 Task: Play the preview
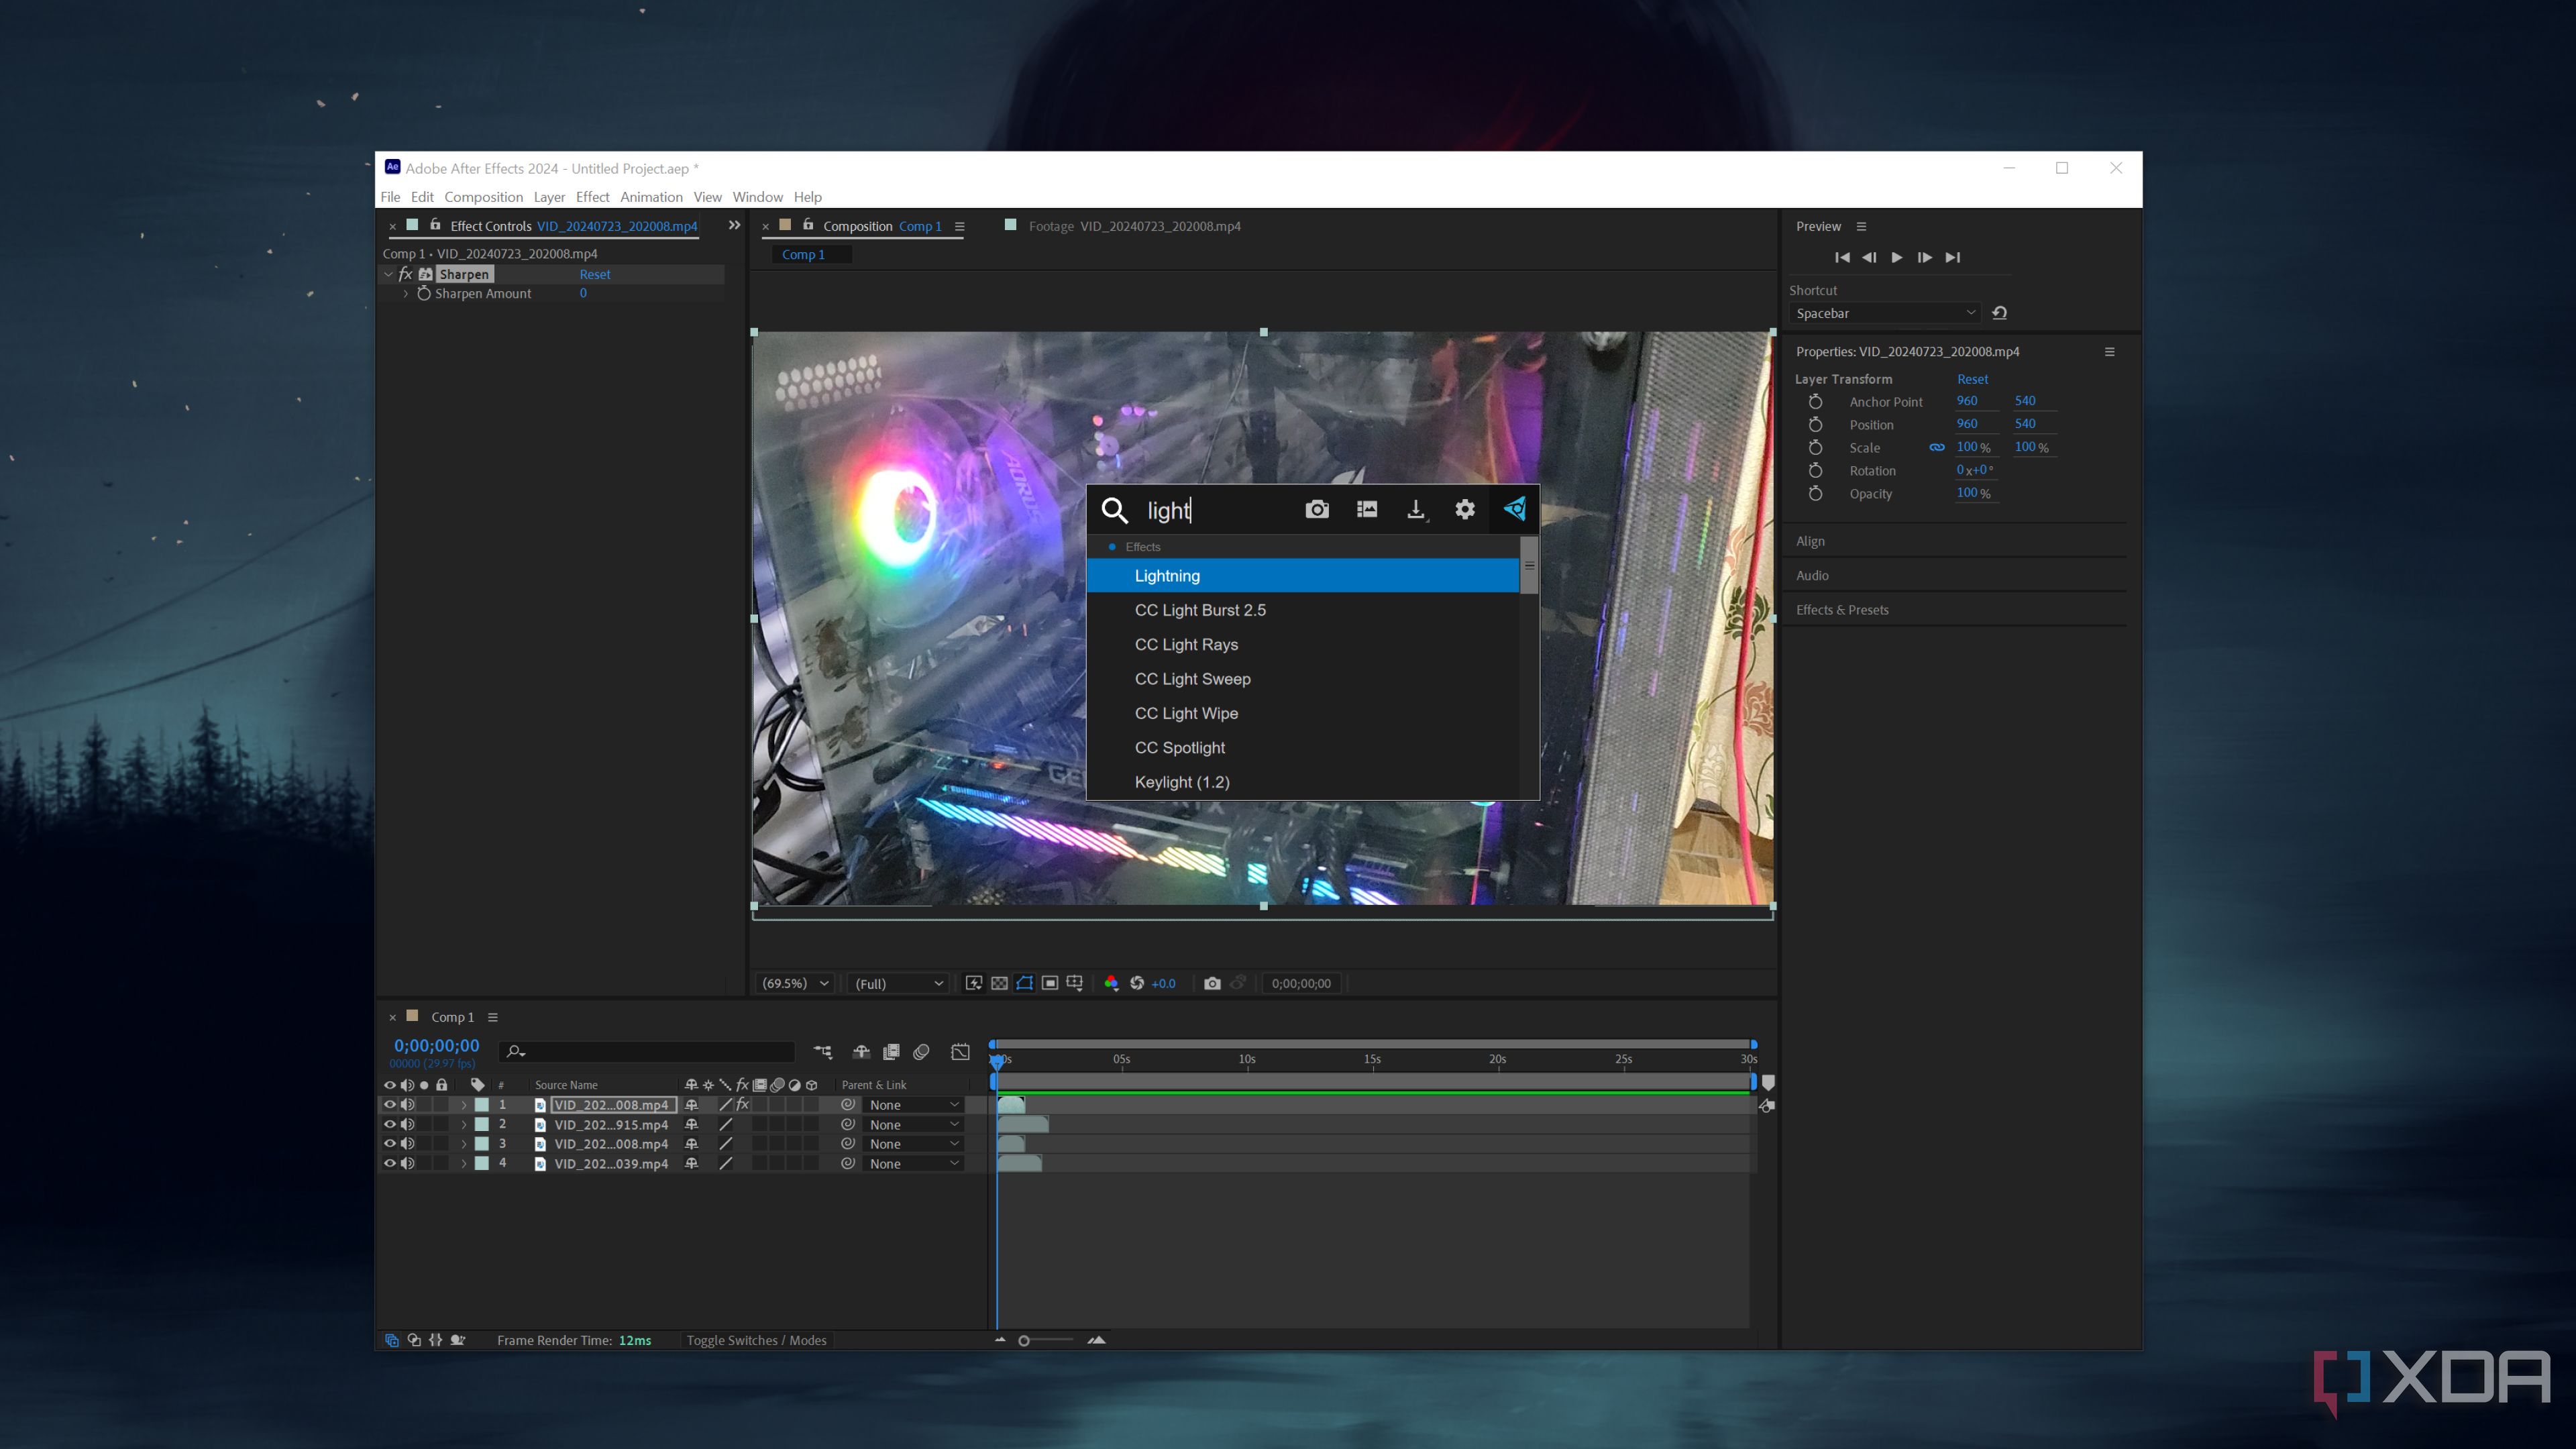coord(1896,257)
